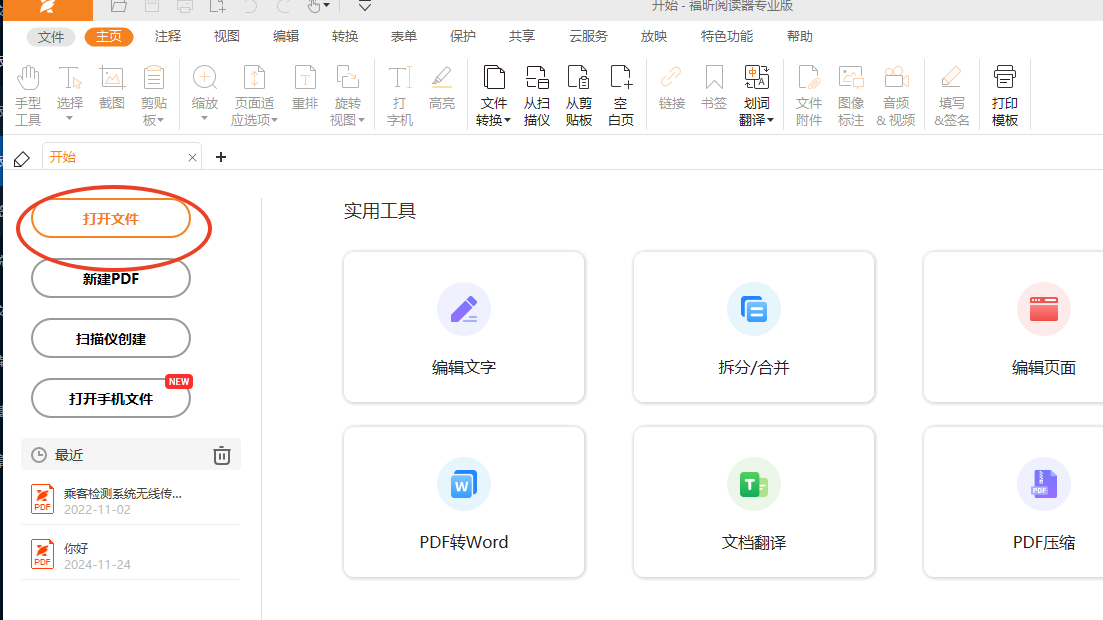Clear recent files with trash icon
The height and width of the screenshot is (620, 1103).
[222, 455]
